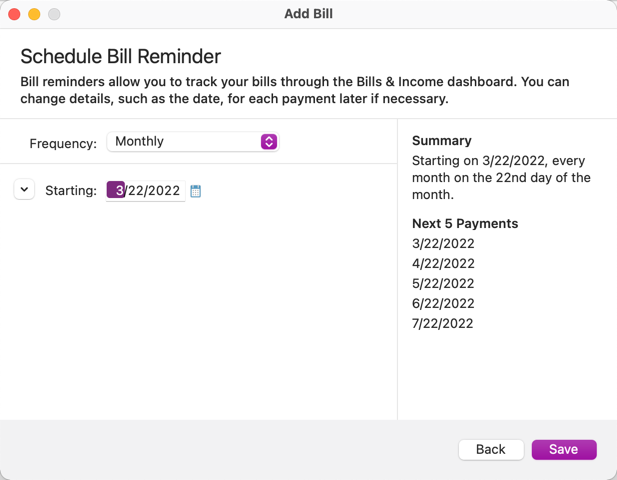Screen dimensions: 617x480
Task: Minimize the Add Bill window
Action: point(34,14)
